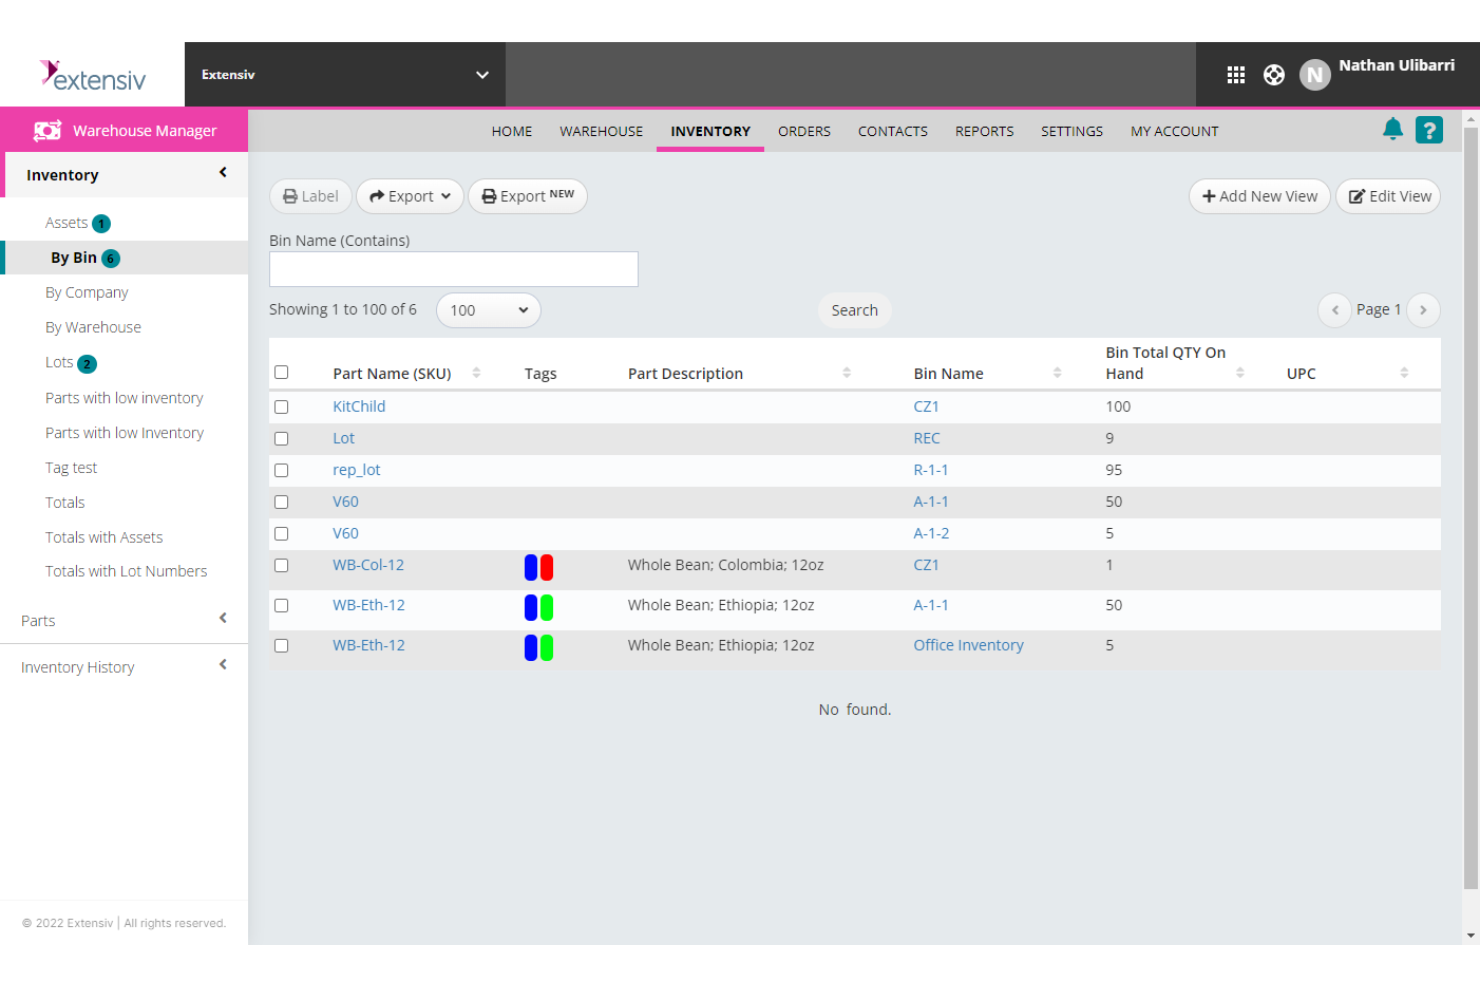
Task: Open notifications via the bell icon
Action: click(x=1392, y=129)
